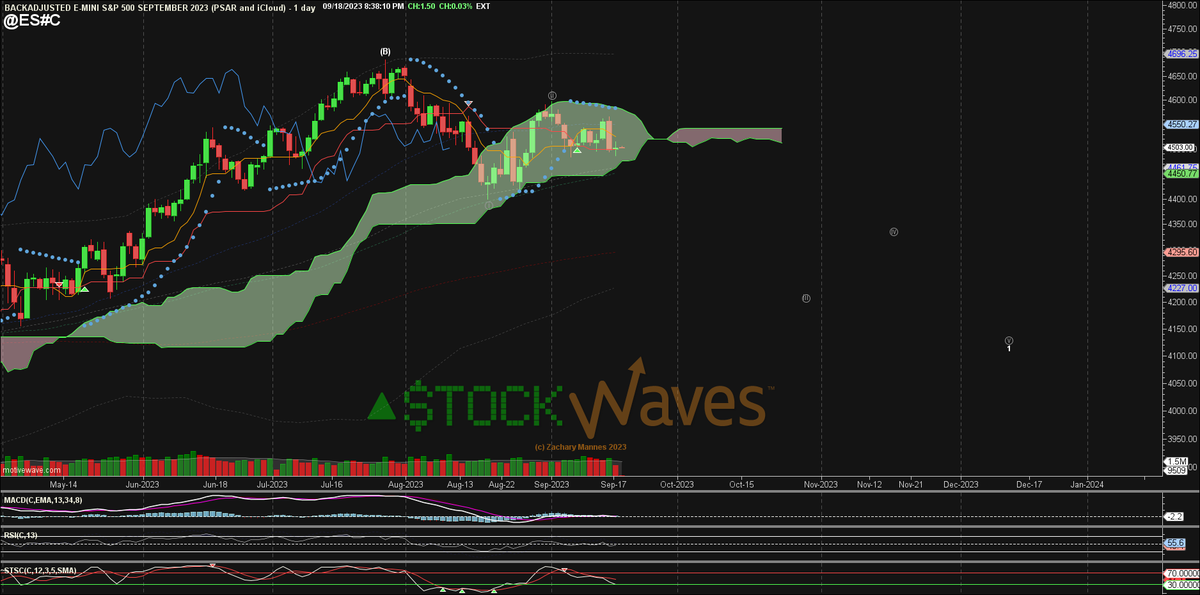Viewport: 1200px width, 595px height.
Task: Click the Jun-18 date on the time axis
Action: pos(215,483)
